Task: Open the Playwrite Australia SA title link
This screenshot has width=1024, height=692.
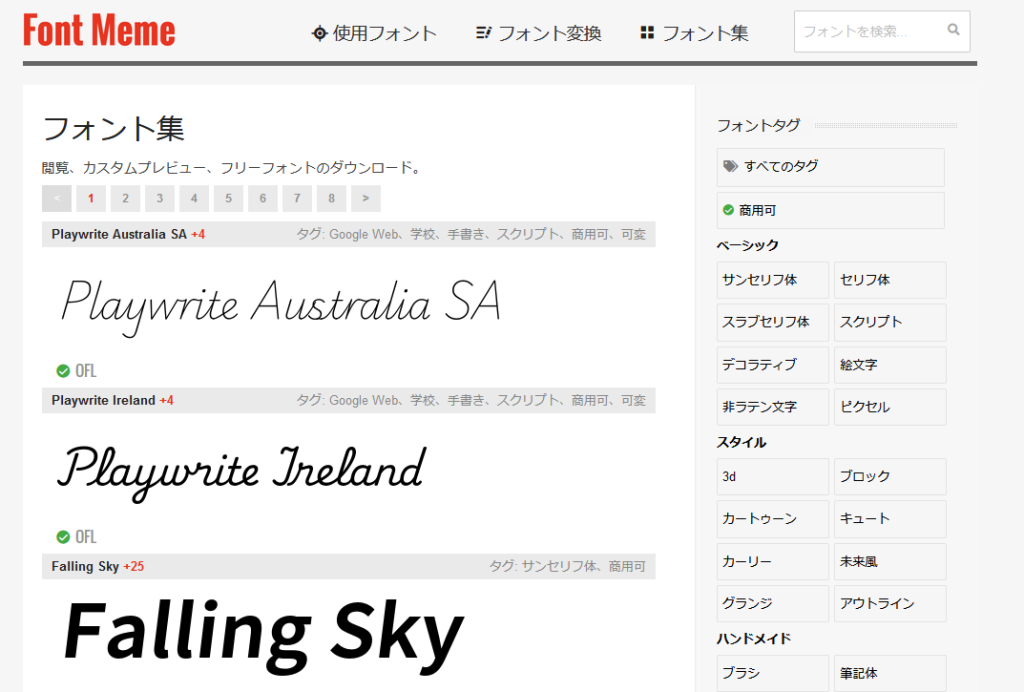Action: [119, 234]
